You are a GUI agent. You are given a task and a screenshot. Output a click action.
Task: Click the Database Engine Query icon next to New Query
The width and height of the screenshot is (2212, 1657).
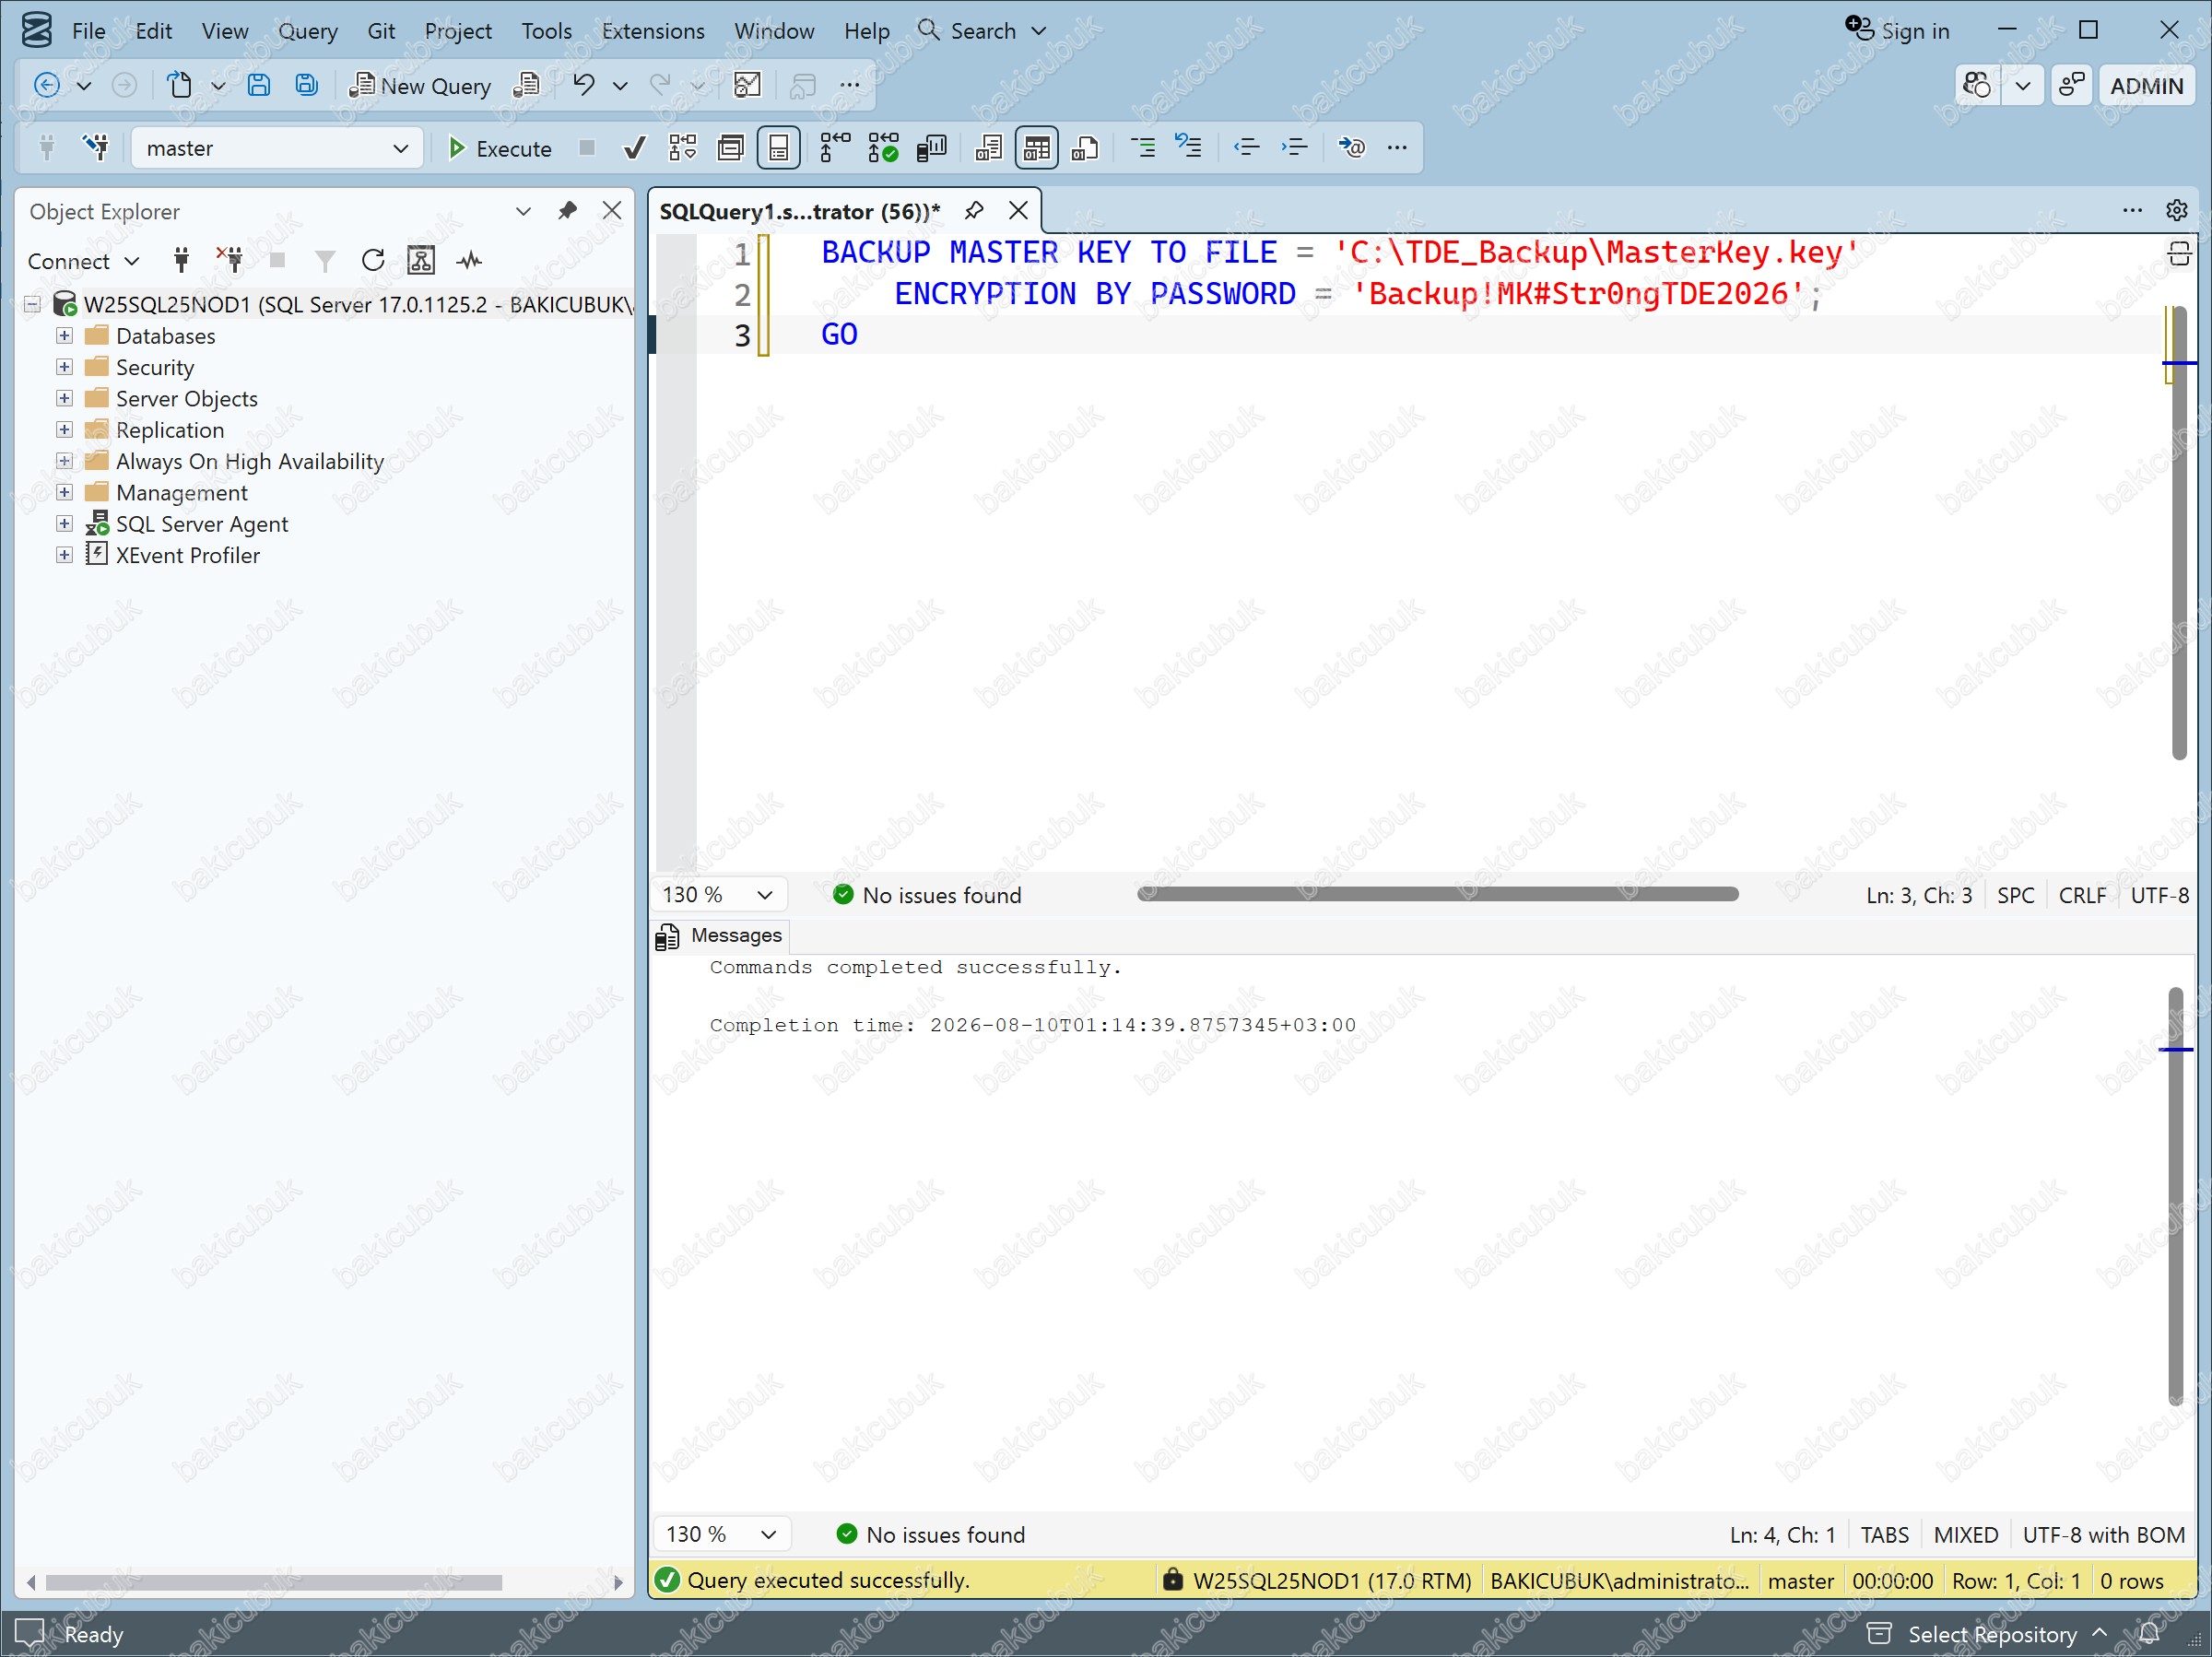pyautogui.click(x=526, y=86)
